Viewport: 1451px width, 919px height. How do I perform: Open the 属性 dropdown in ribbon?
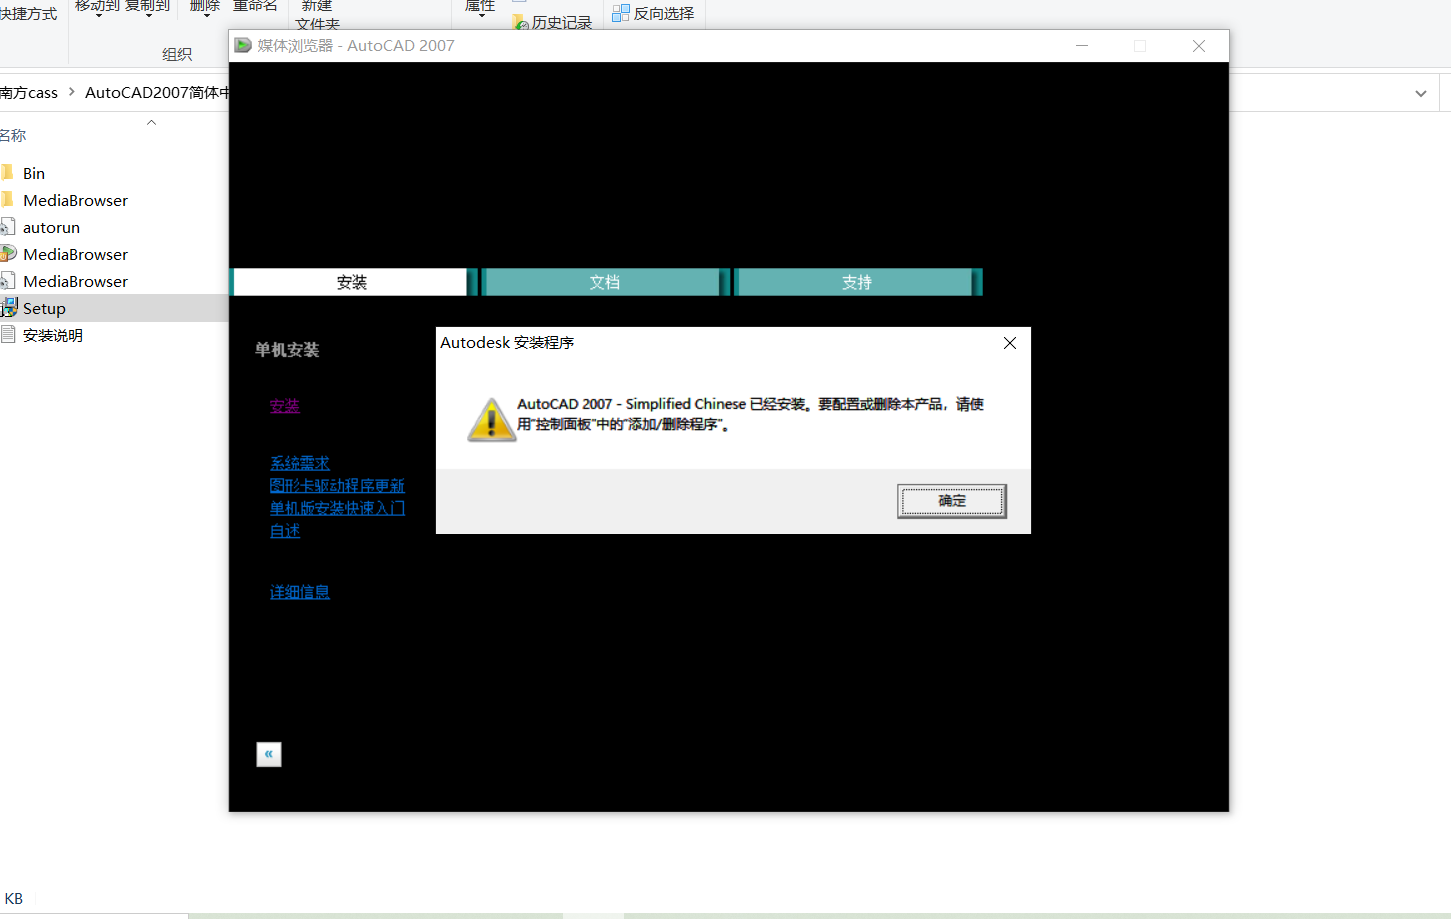pyautogui.click(x=480, y=8)
